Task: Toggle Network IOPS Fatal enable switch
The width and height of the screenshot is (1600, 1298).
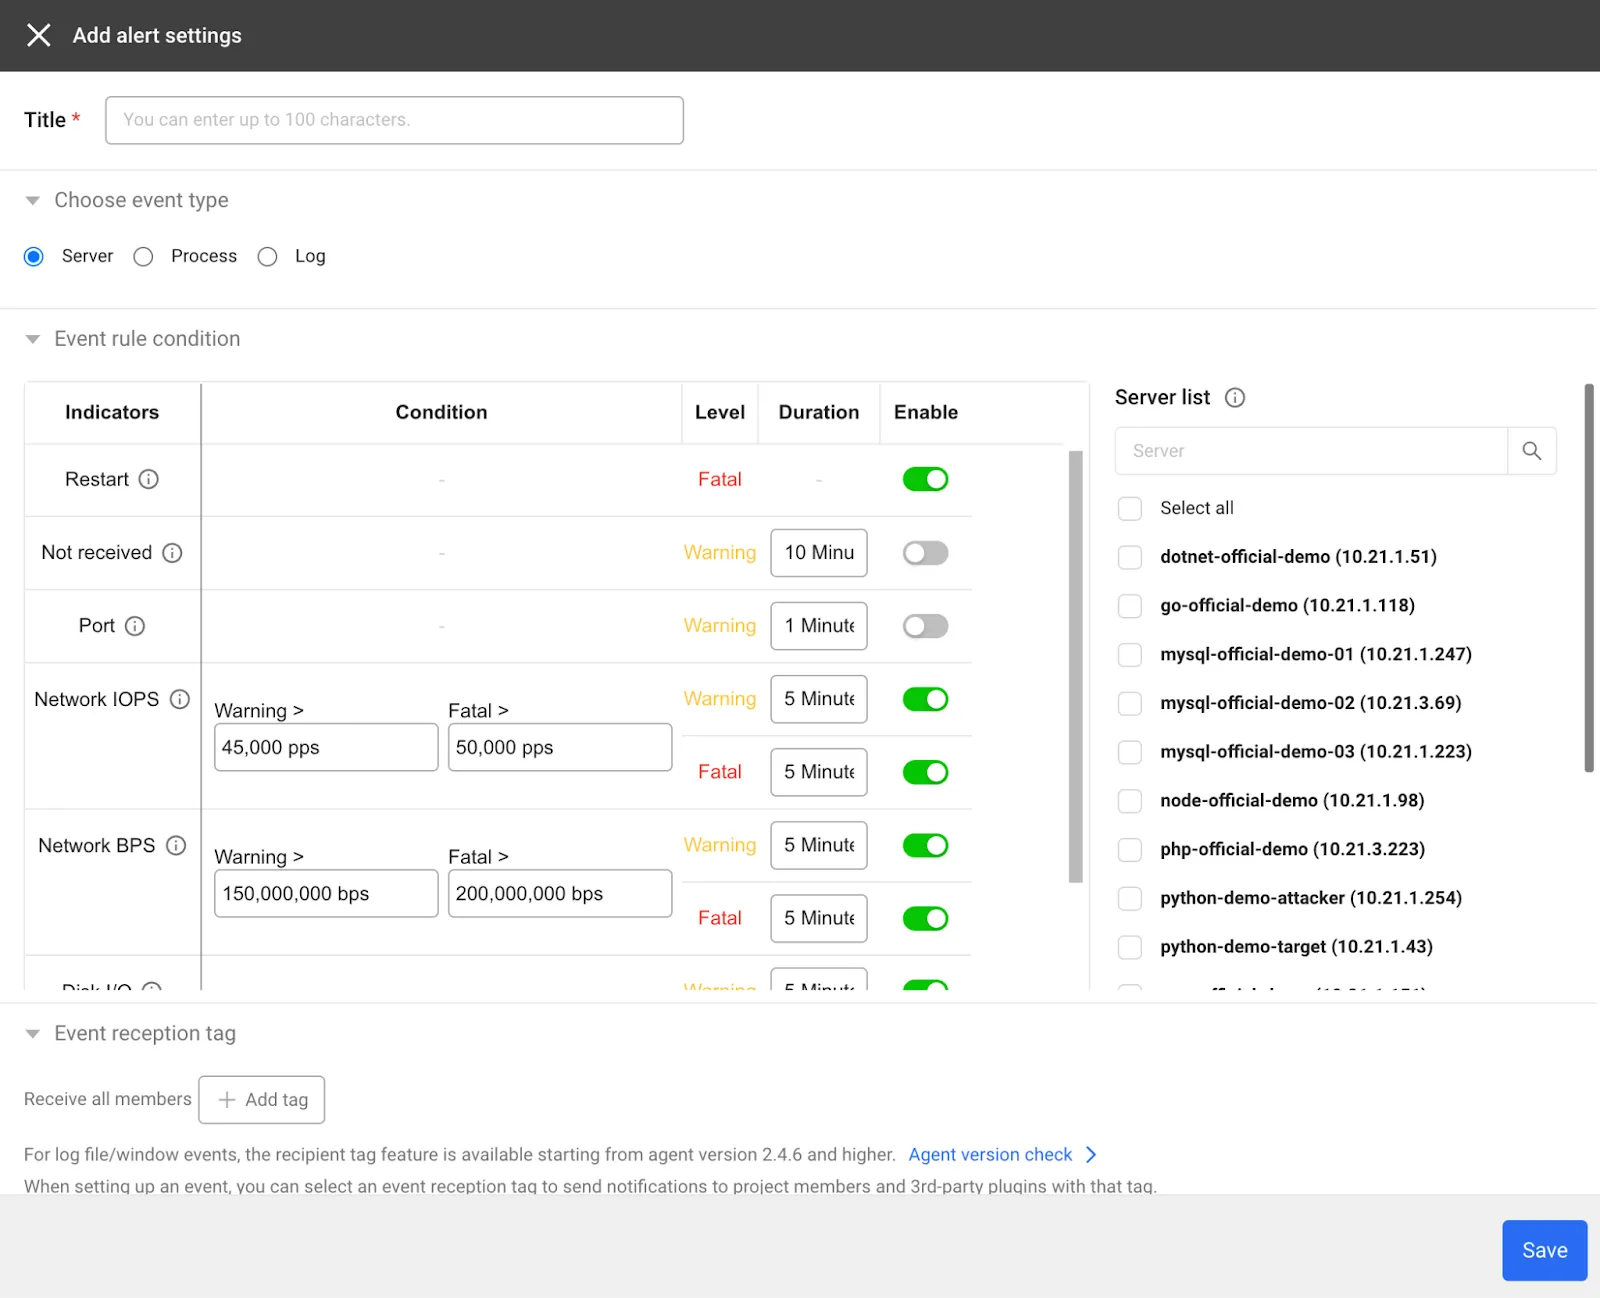Action: pyautogui.click(x=925, y=772)
